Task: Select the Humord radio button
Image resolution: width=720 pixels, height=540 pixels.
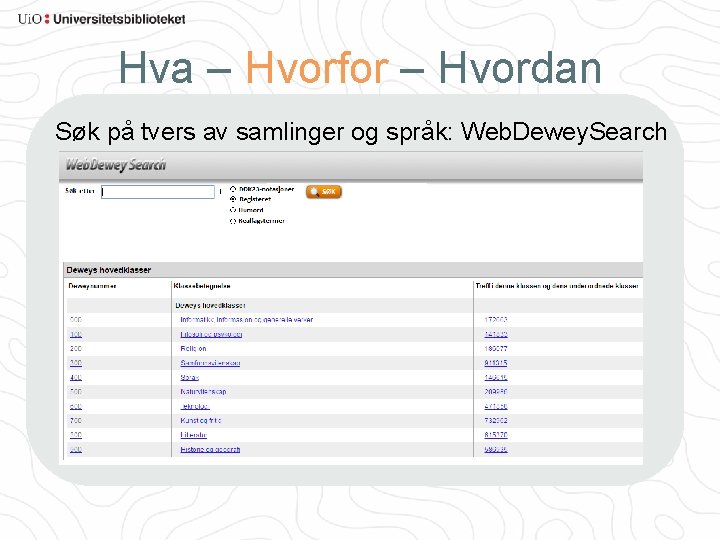Action: click(x=233, y=210)
